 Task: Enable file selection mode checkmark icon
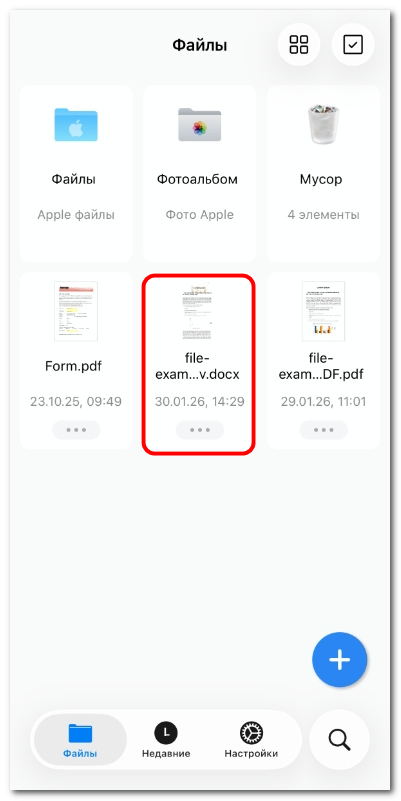tap(353, 44)
